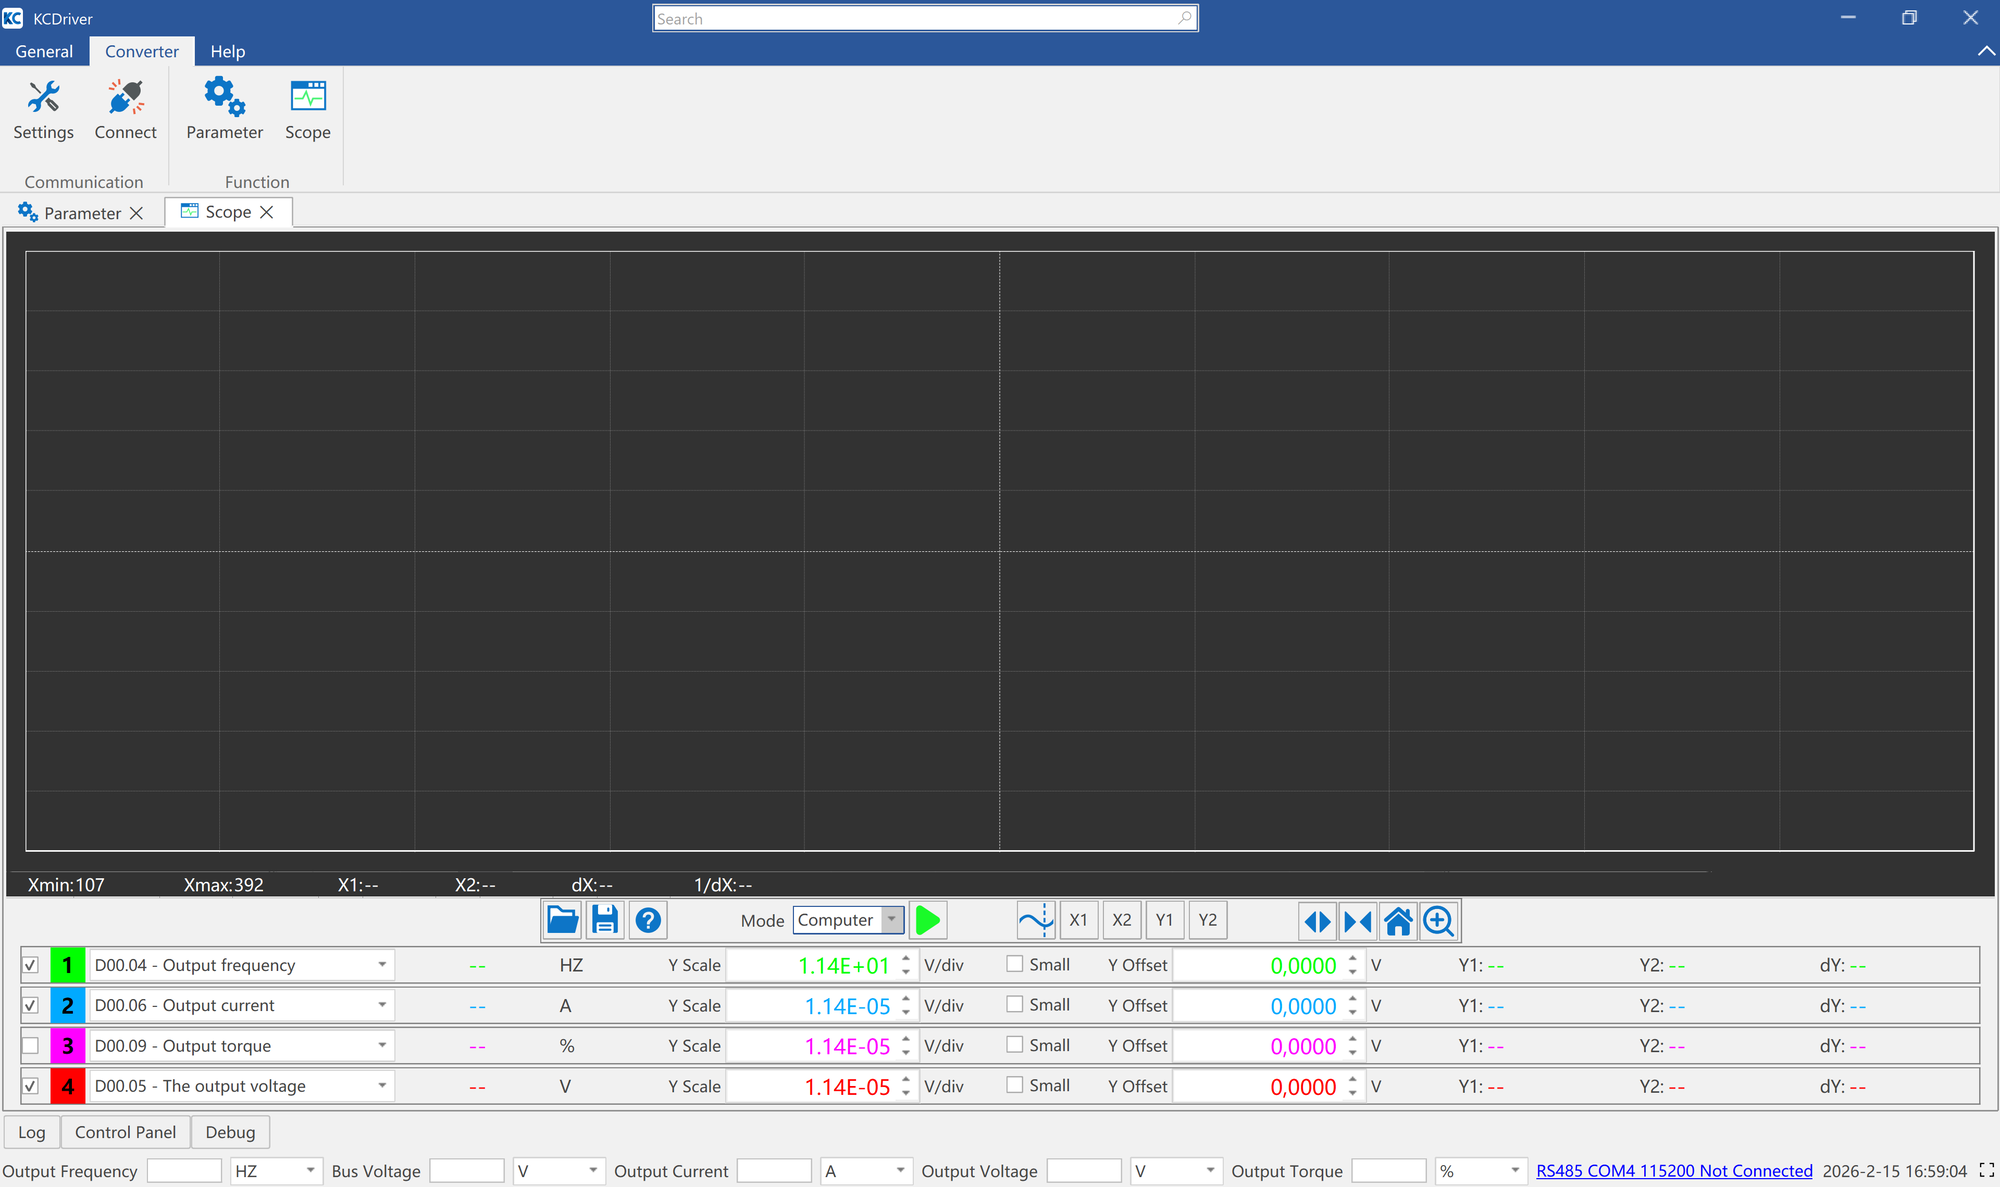
Task: Increase channel 1 Y Scale with the stepper
Action: coord(905,958)
